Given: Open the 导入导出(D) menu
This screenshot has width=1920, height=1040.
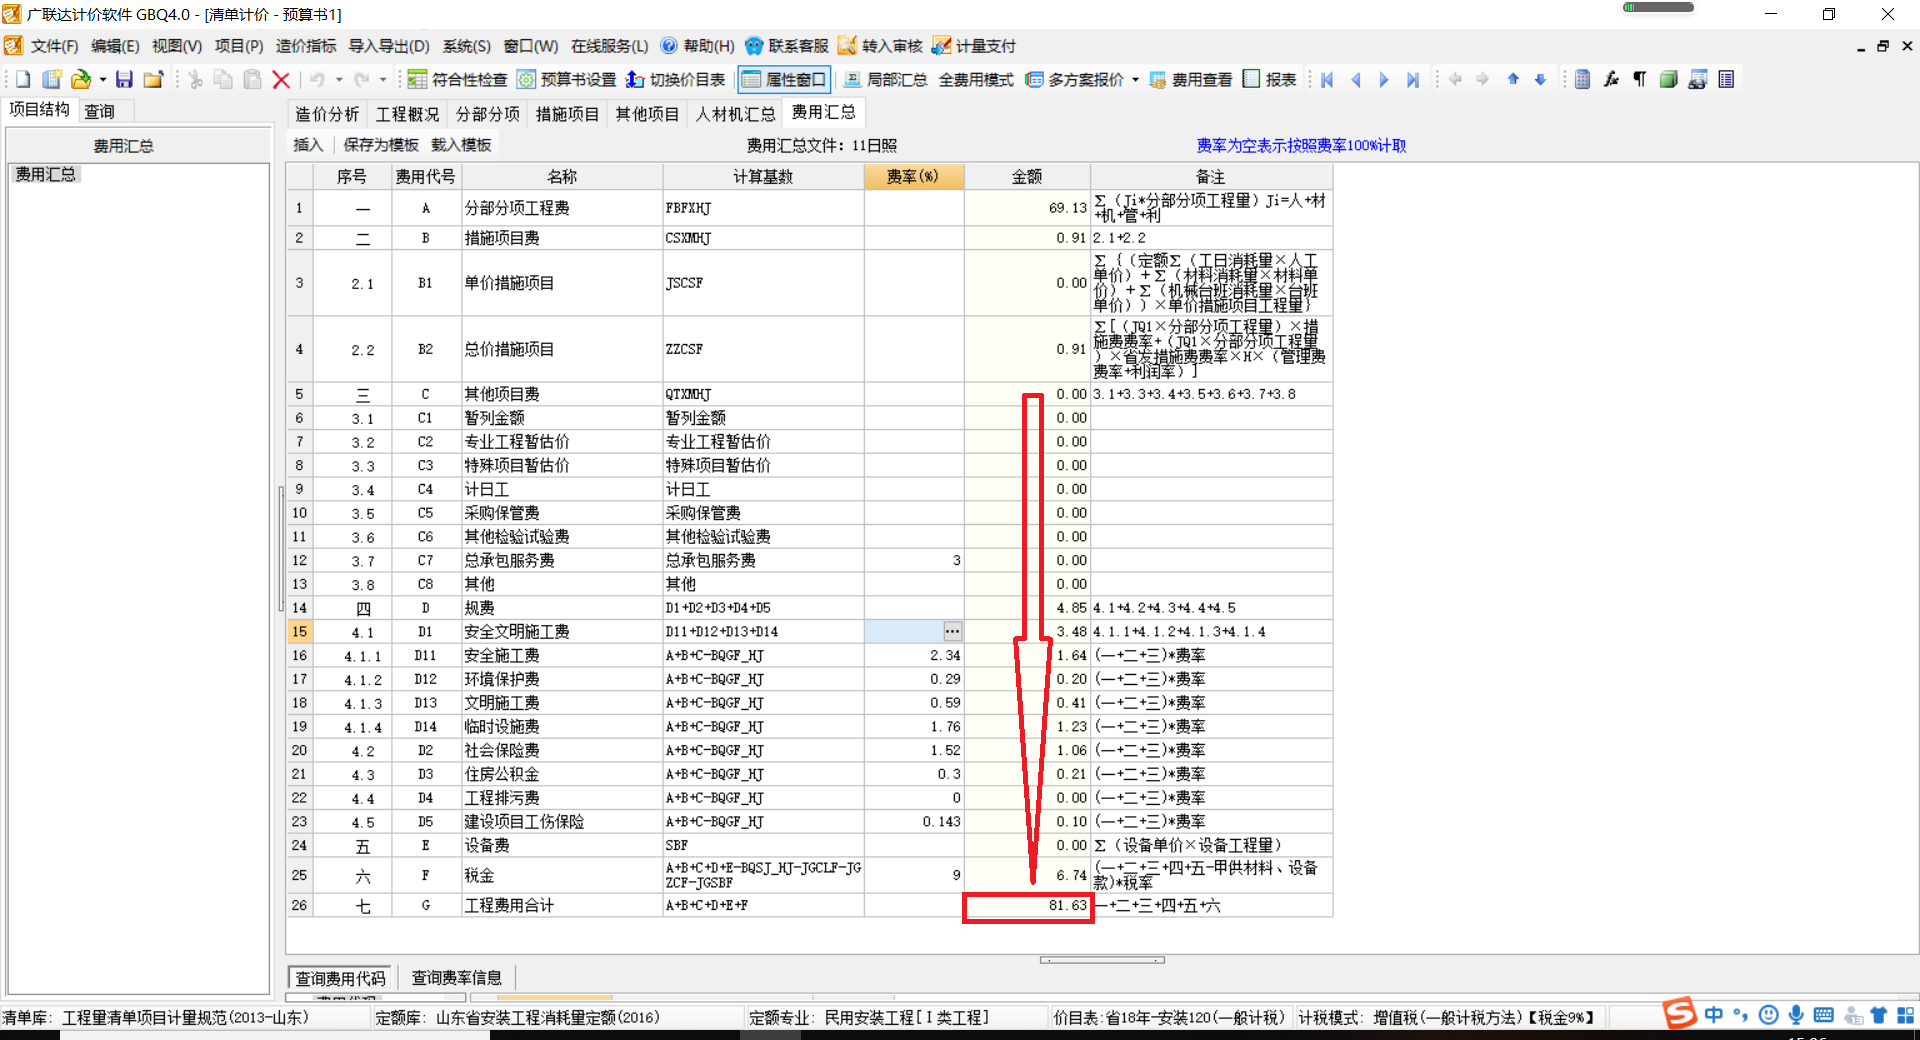Looking at the screenshot, I should tap(389, 46).
